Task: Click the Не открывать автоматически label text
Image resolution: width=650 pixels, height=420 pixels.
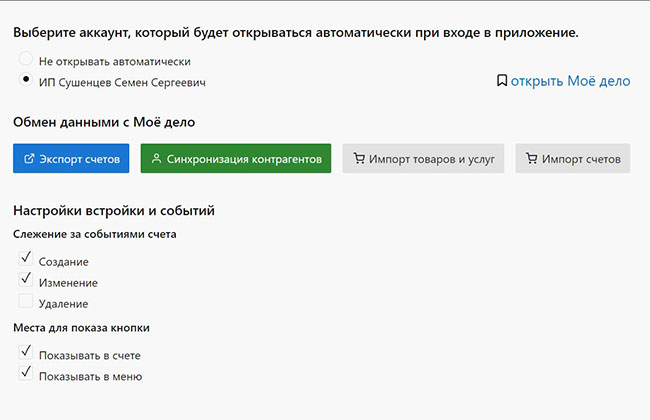Action: (114, 61)
